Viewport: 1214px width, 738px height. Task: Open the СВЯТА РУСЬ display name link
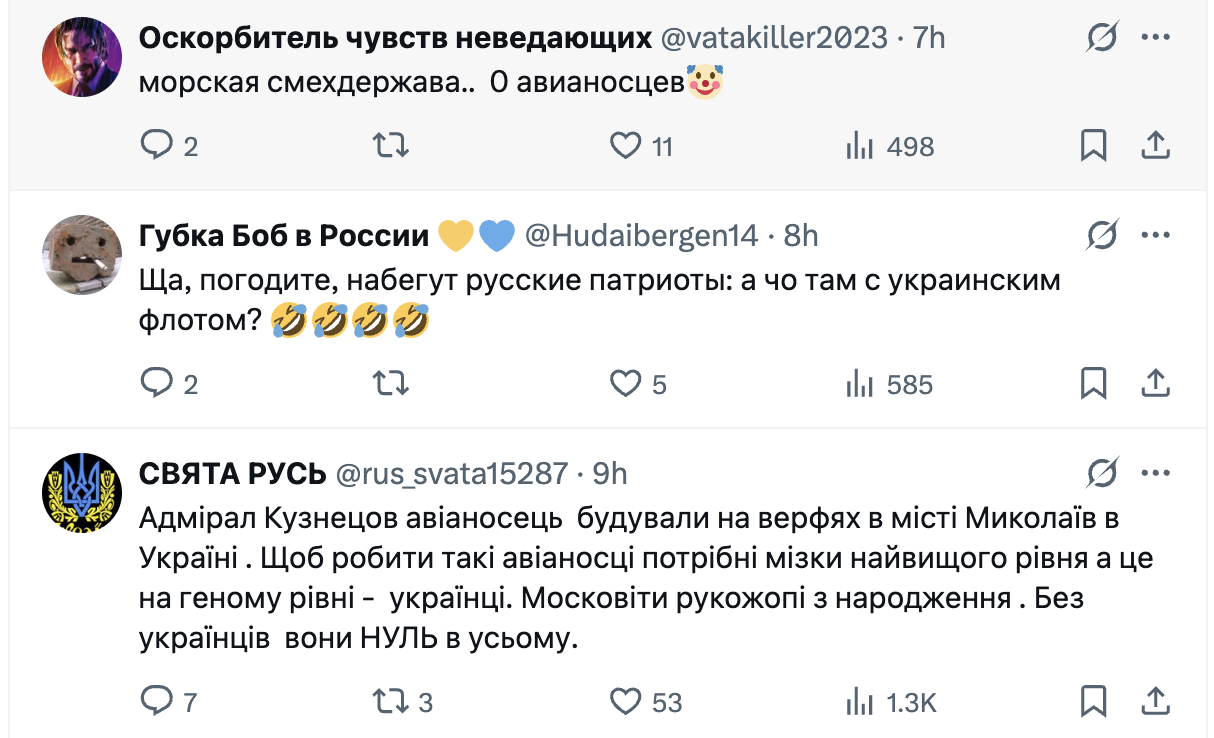click(x=232, y=473)
